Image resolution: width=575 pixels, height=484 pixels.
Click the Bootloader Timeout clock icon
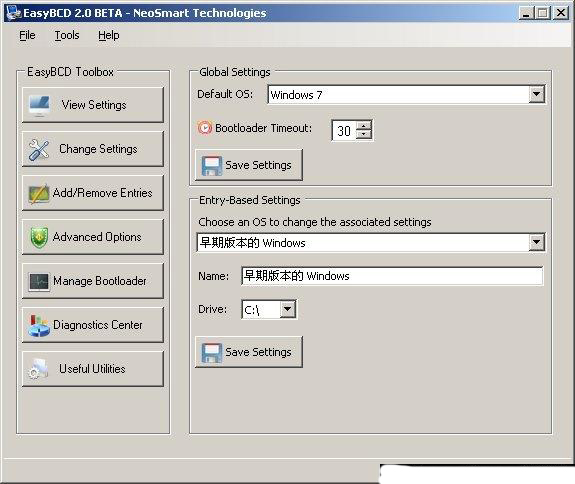tap(205, 128)
